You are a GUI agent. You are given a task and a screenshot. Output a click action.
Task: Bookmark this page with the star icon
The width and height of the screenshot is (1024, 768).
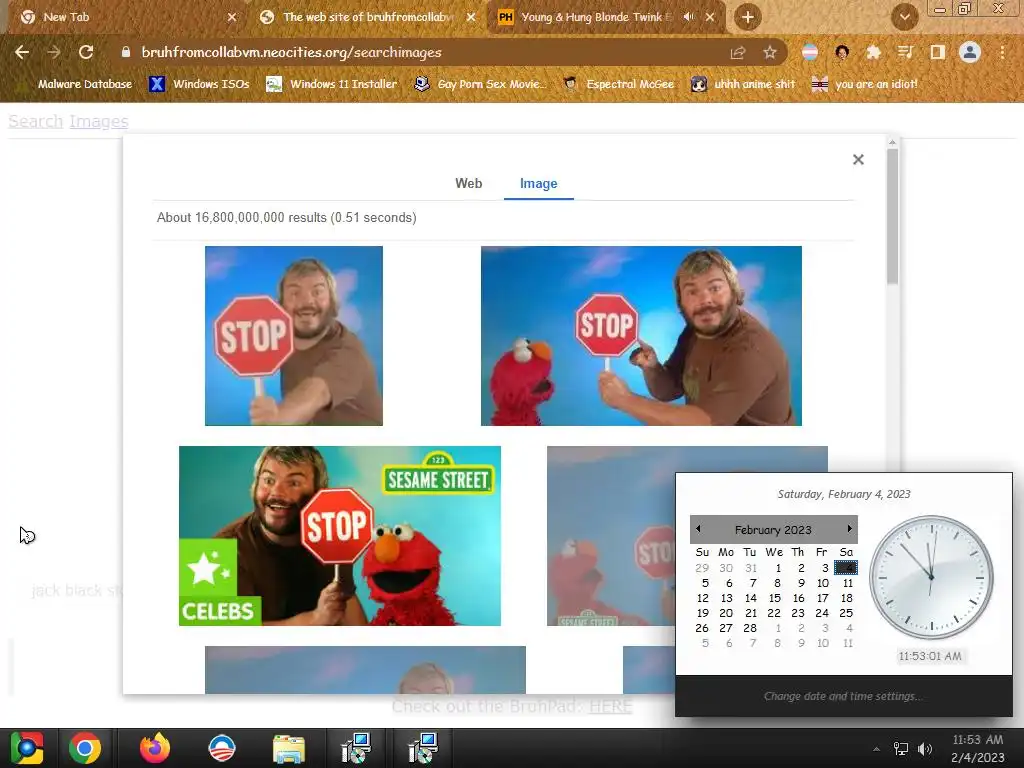[770, 52]
